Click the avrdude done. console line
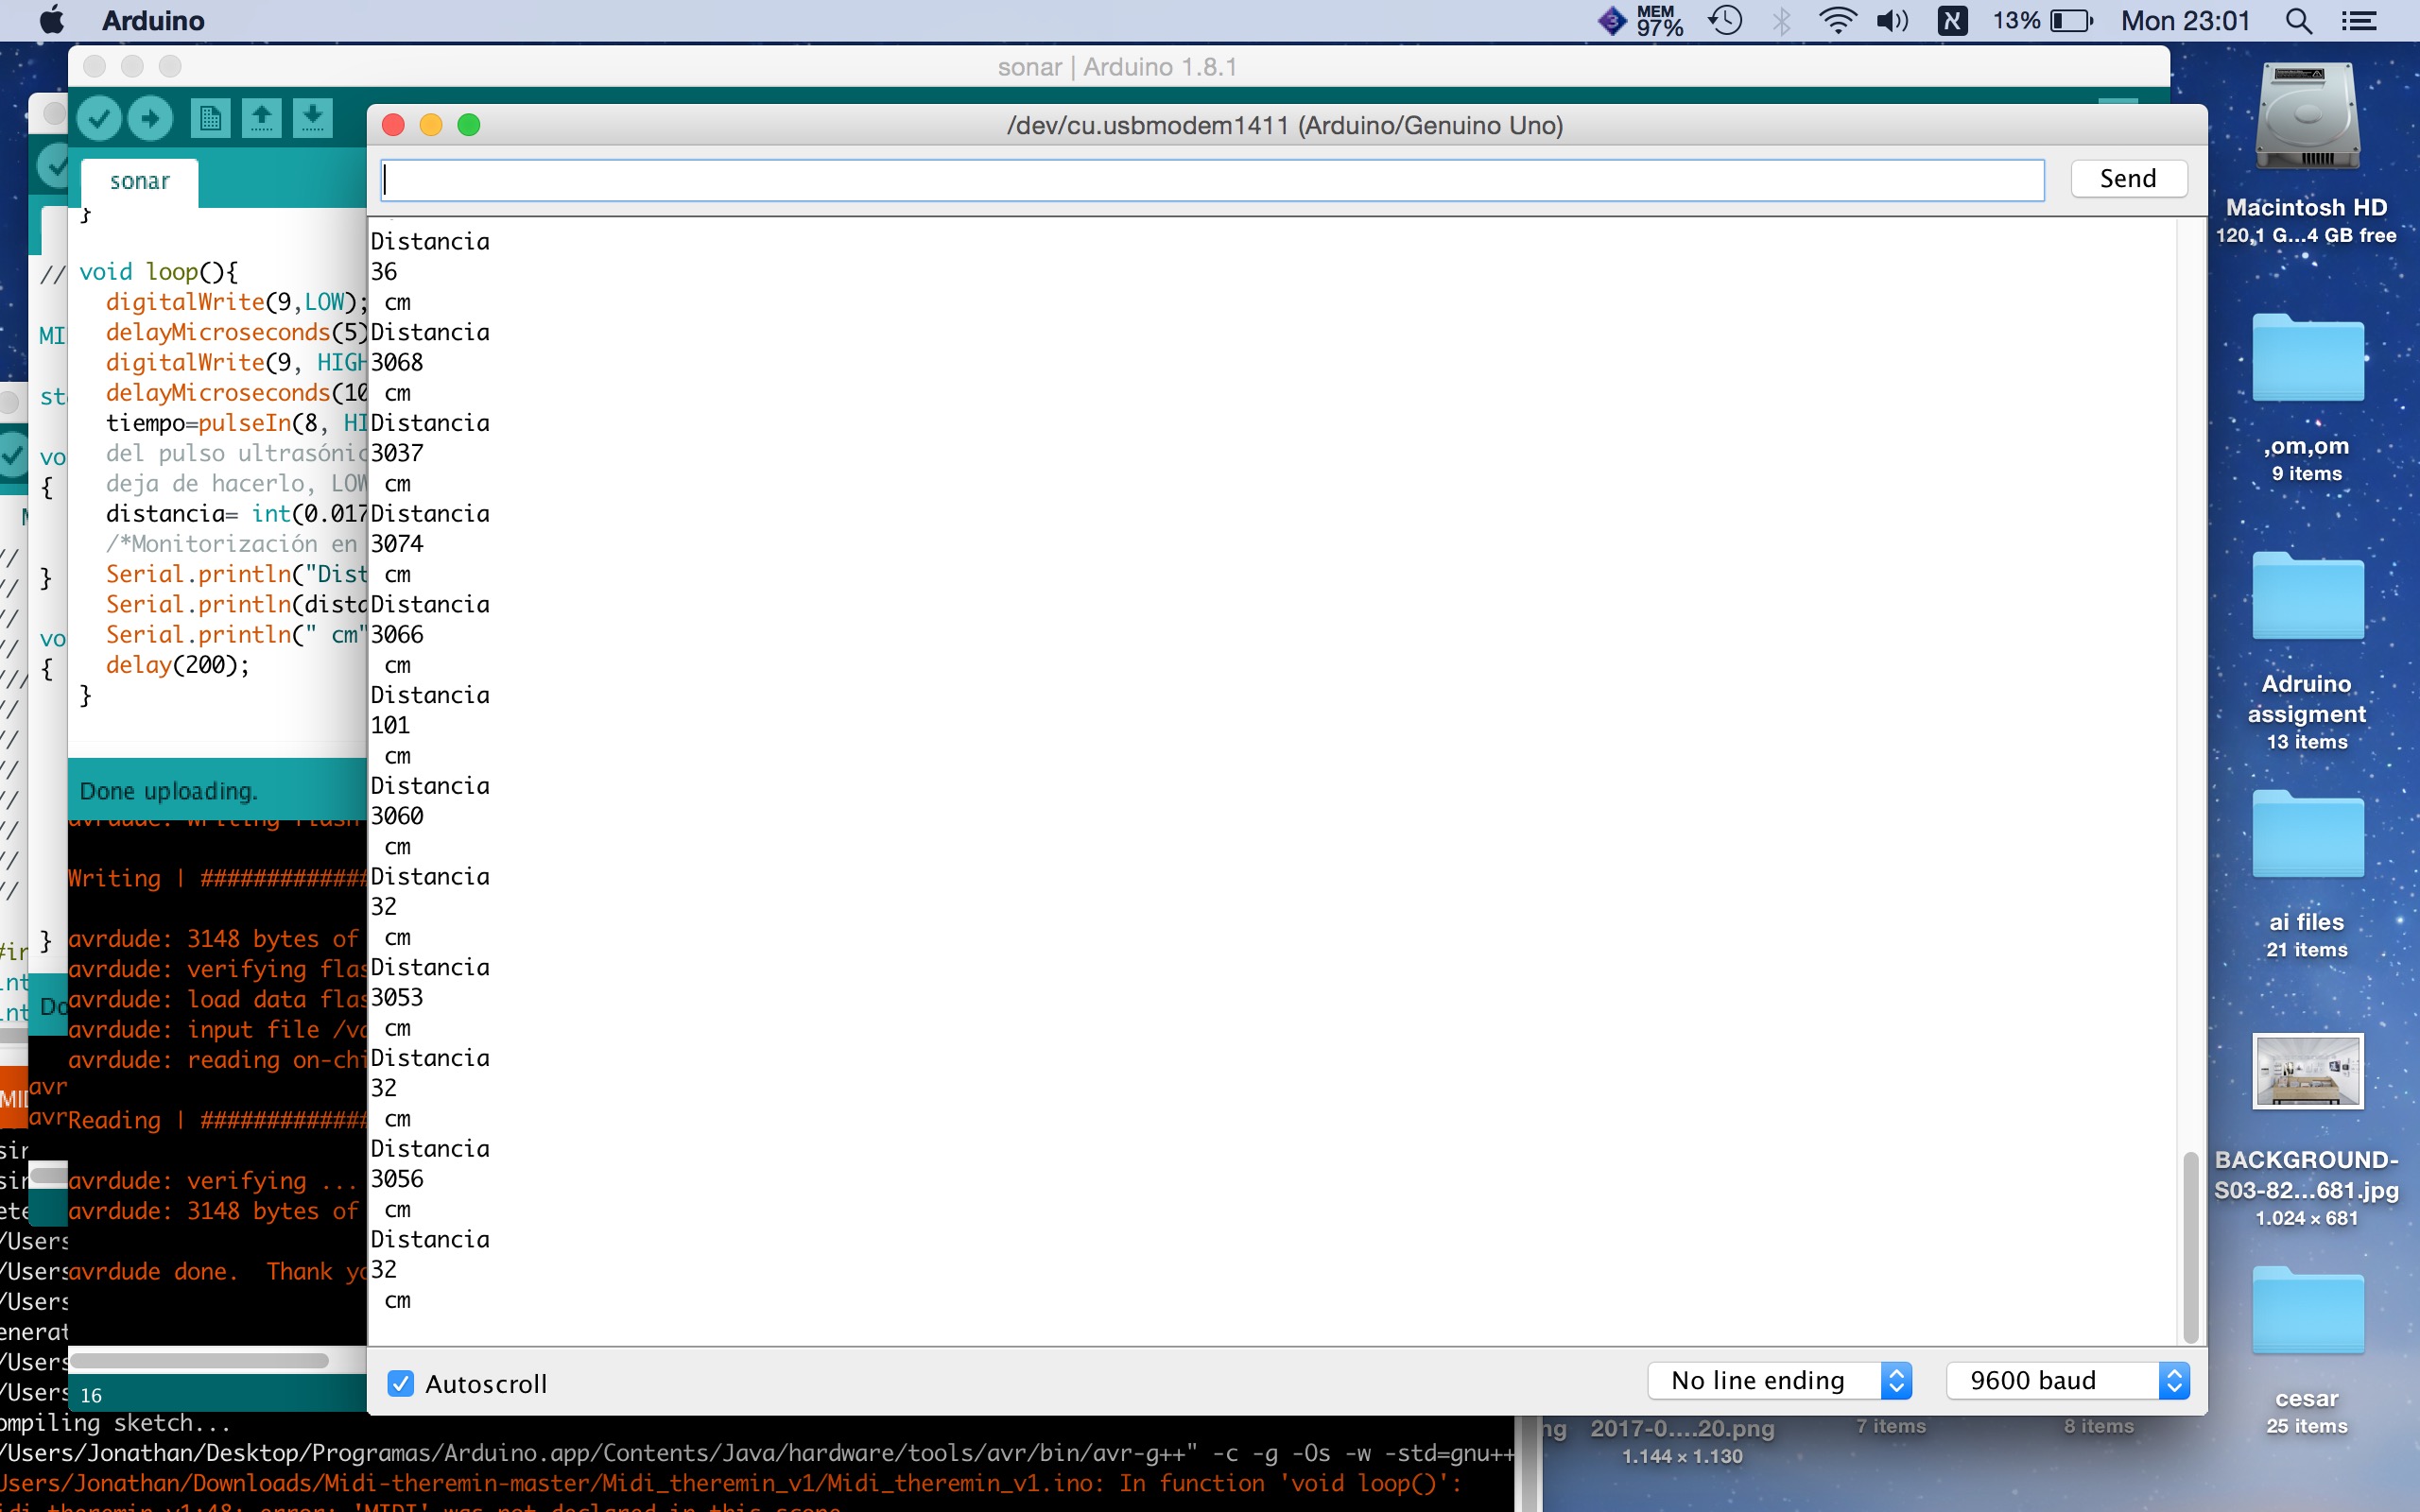This screenshot has width=2420, height=1512. [x=153, y=1271]
